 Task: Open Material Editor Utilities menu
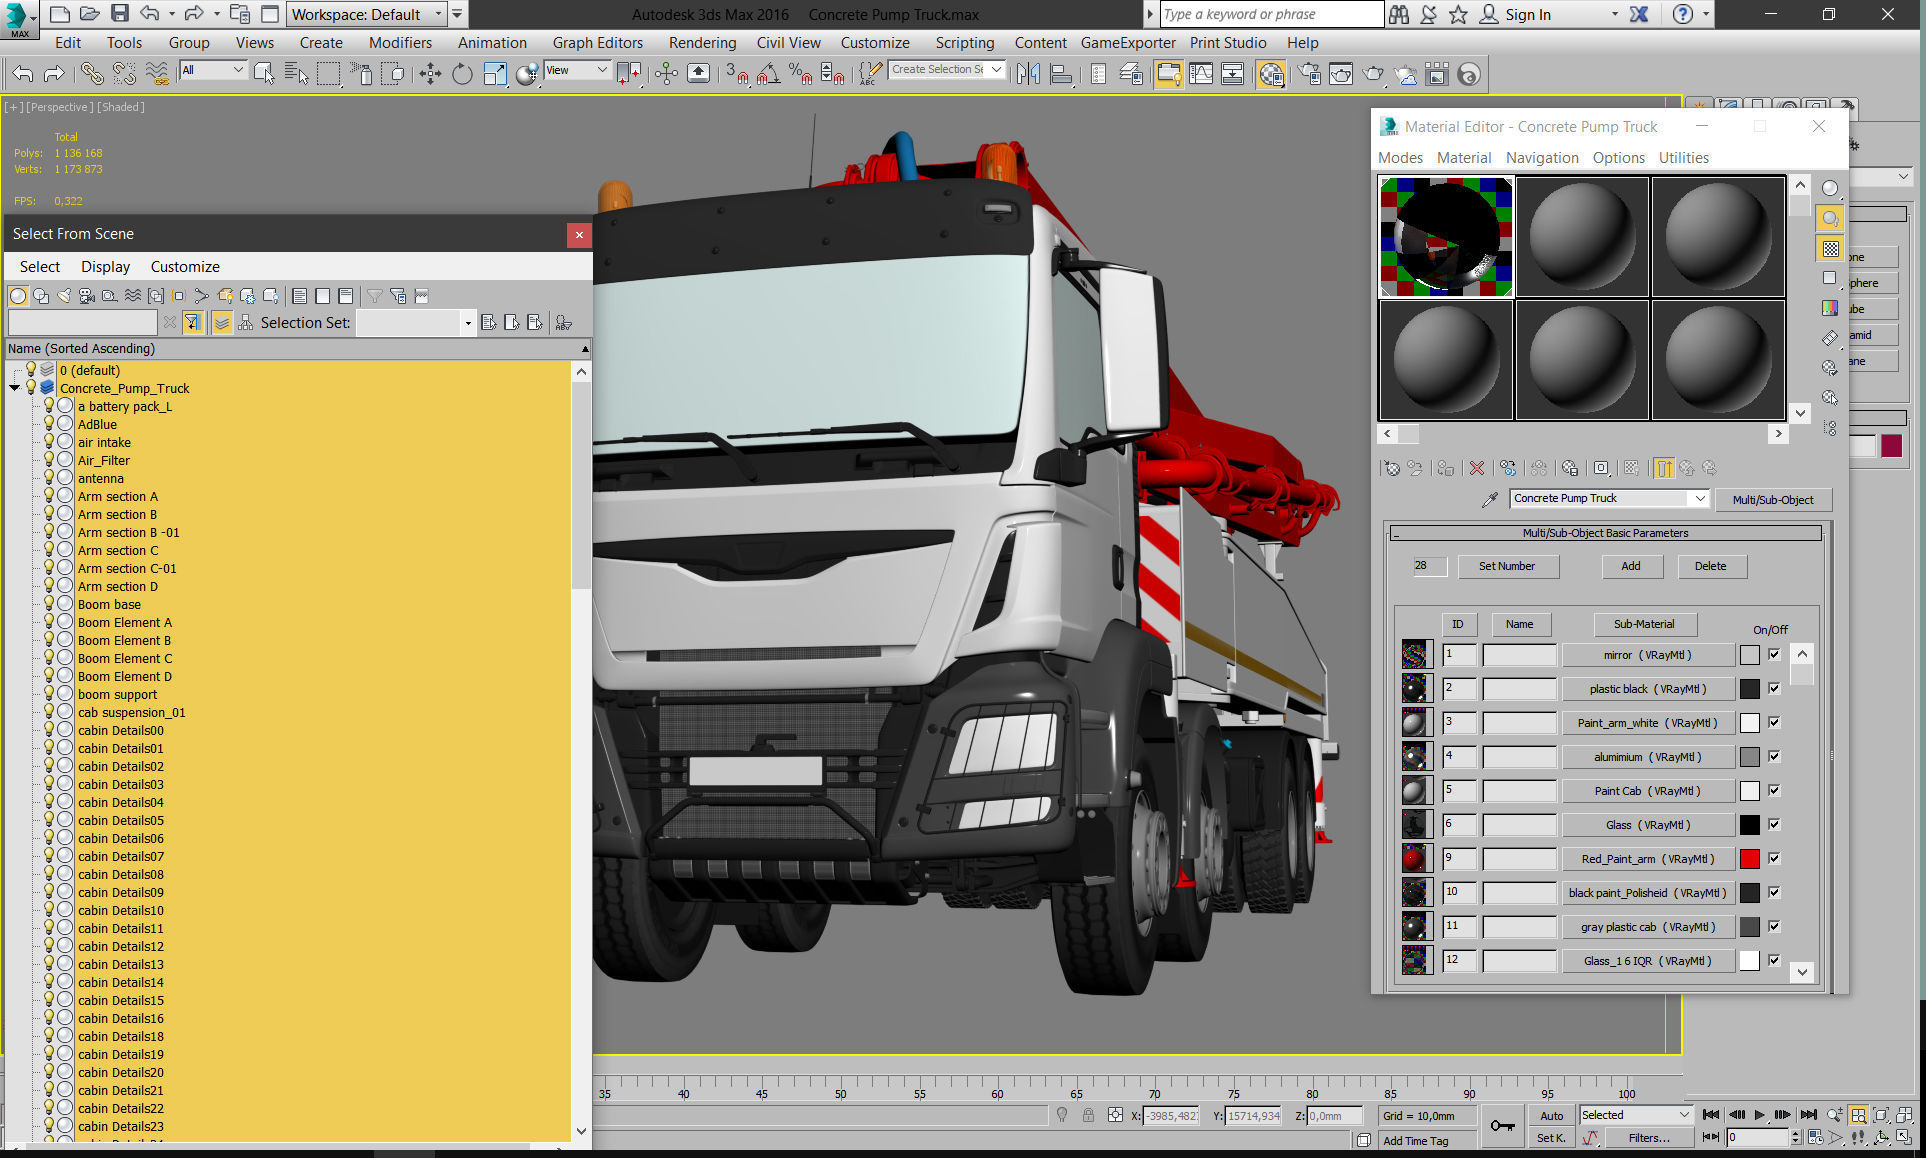click(x=1683, y=158)
